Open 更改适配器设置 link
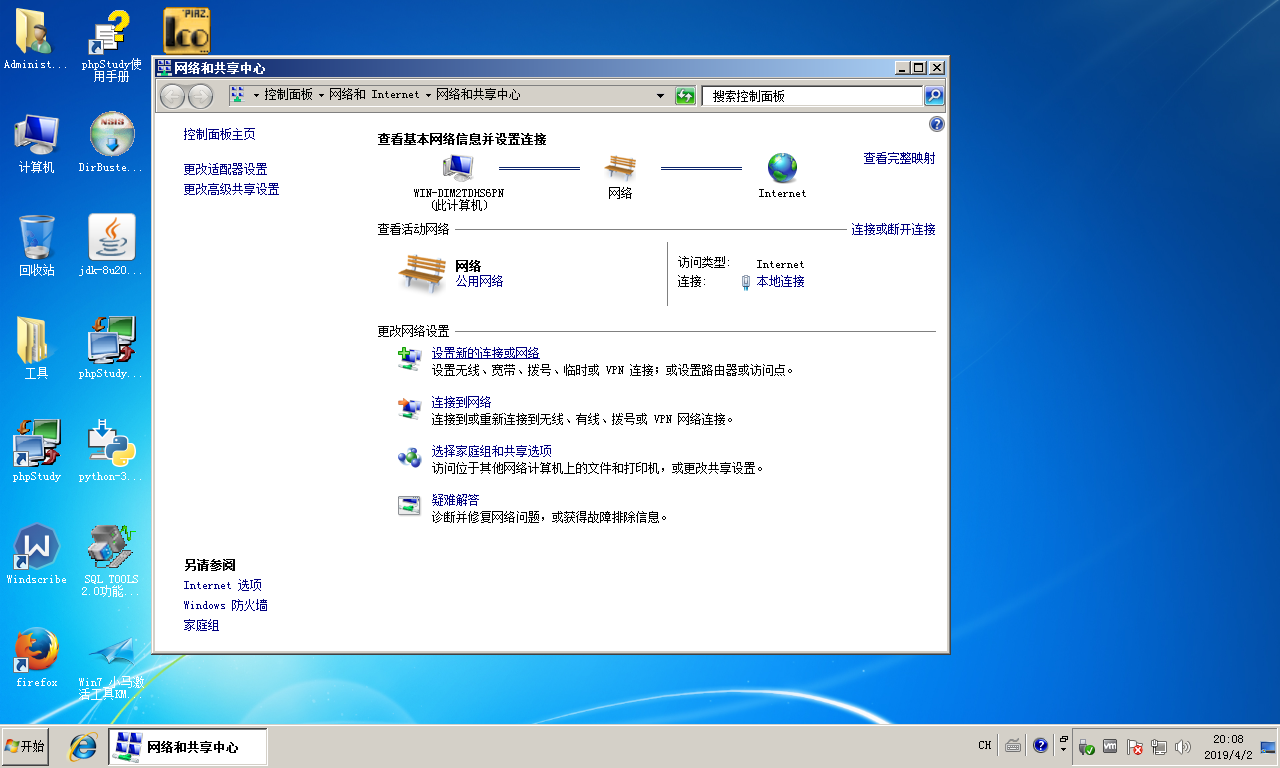The width and height of the screenshot is (1280, 768). click(225, 169)
